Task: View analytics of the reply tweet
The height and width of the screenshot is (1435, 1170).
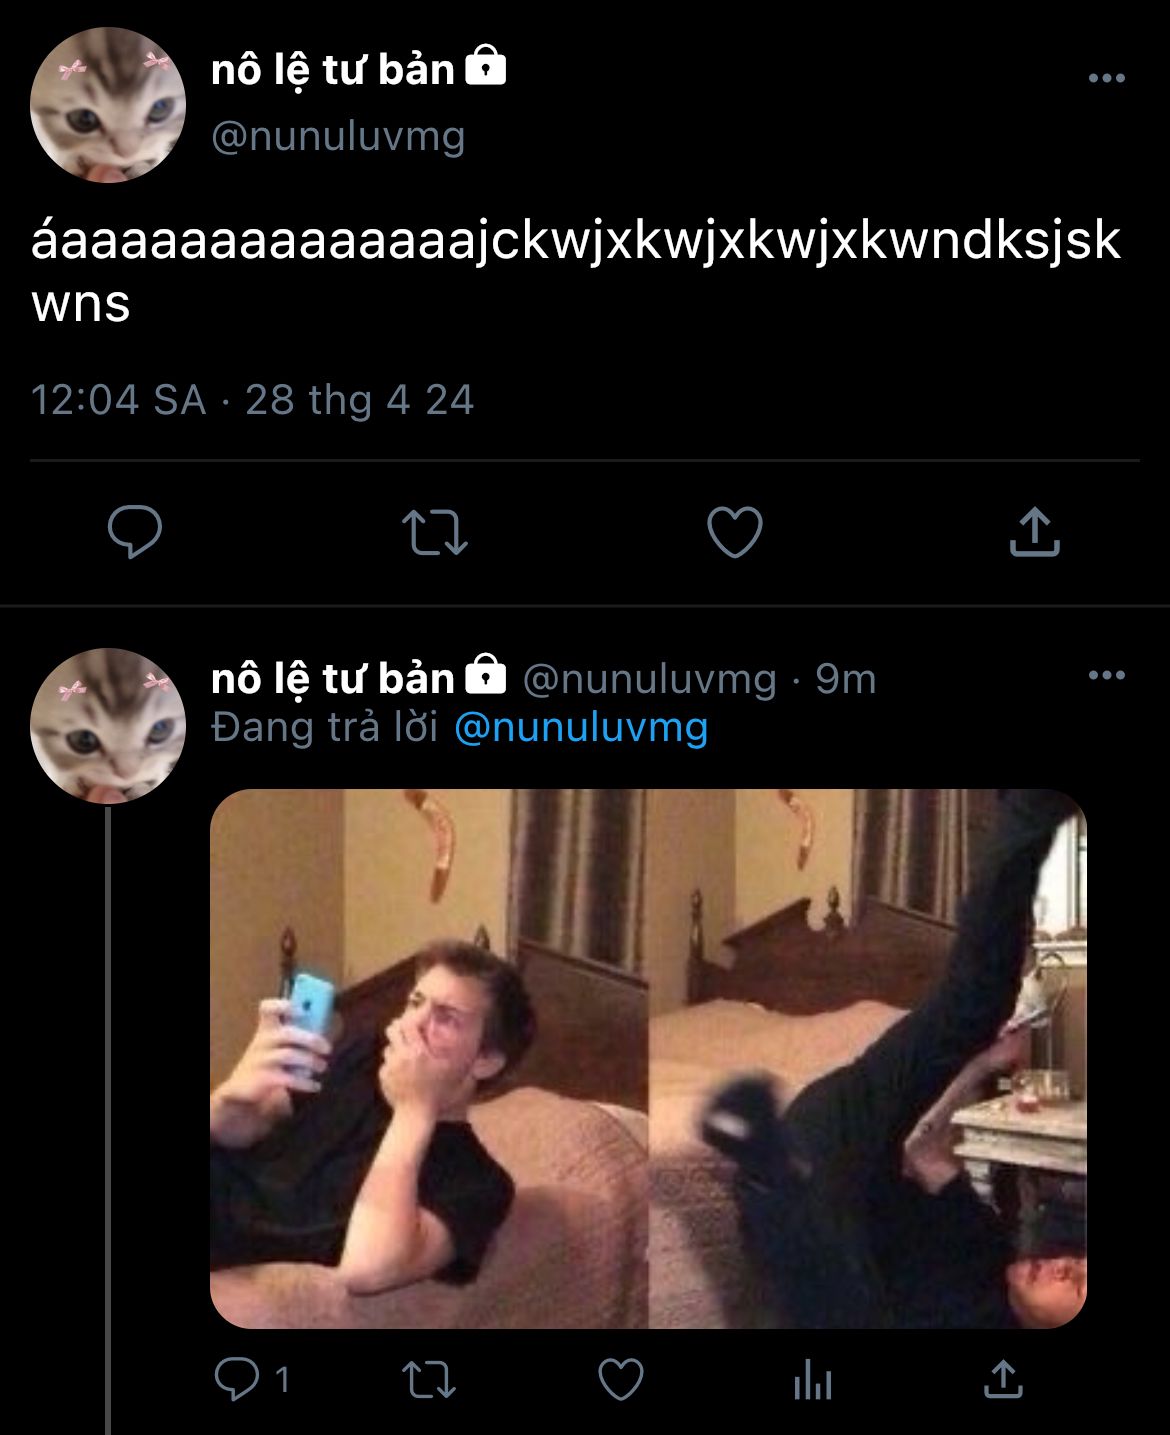Action: click(x=812, y=1381)
